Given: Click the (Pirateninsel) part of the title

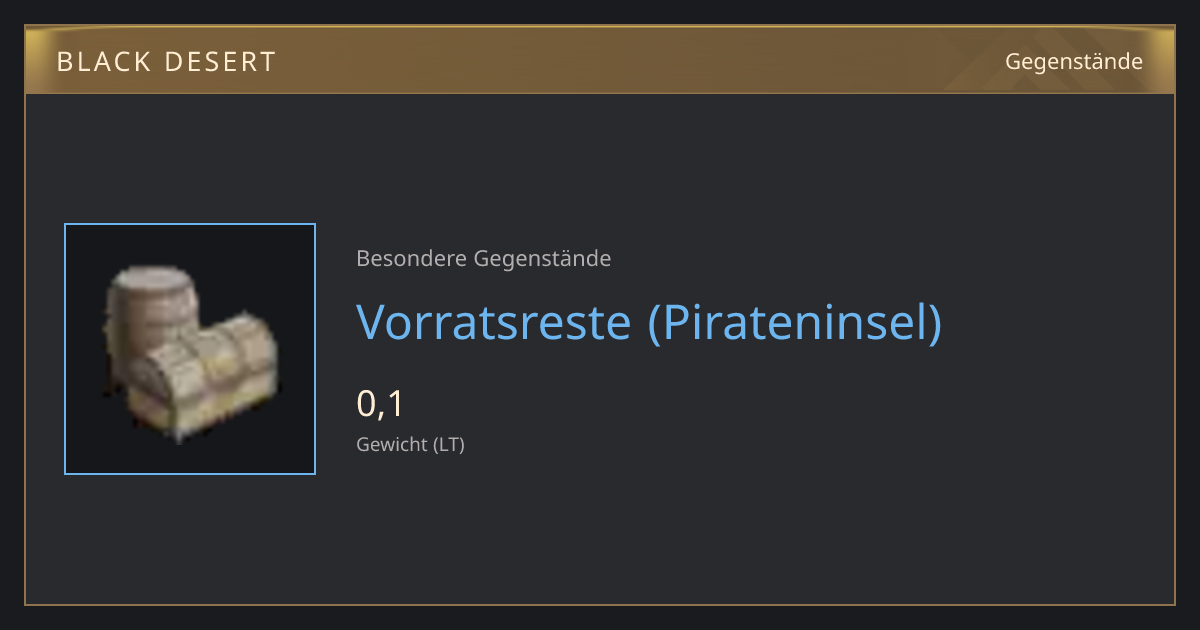Looking at the screenshot, I should (795, 323).
